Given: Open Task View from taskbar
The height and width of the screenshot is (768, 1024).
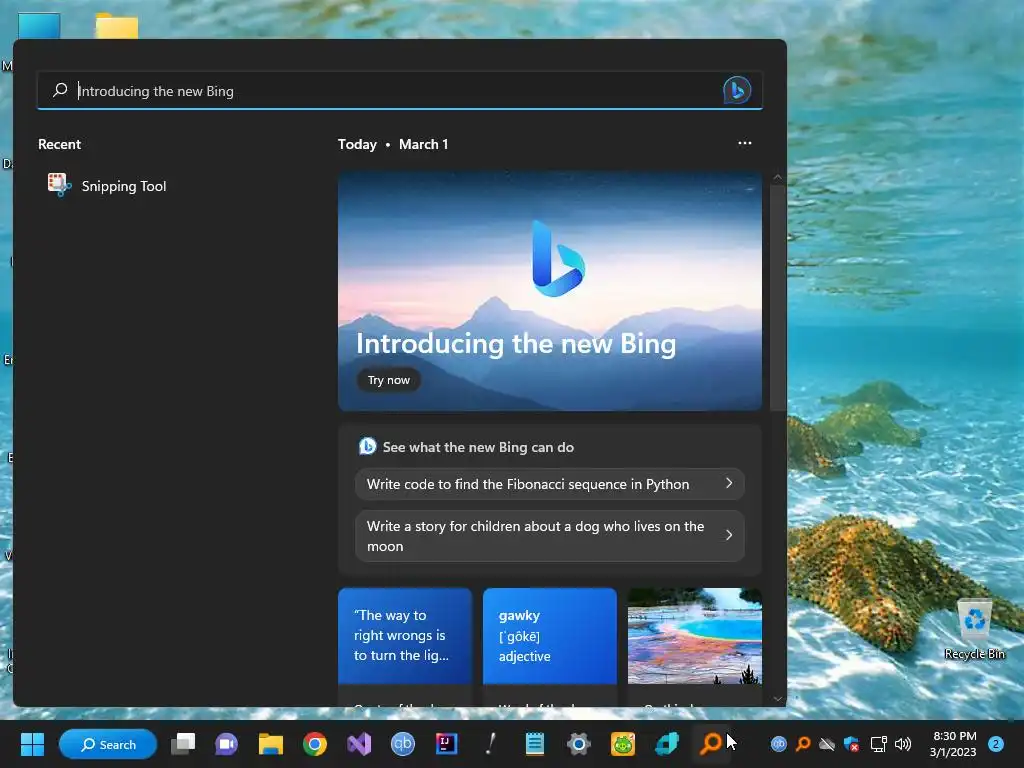Looking at the screenshot, I should pyautogui.click(x=184, y=744).
